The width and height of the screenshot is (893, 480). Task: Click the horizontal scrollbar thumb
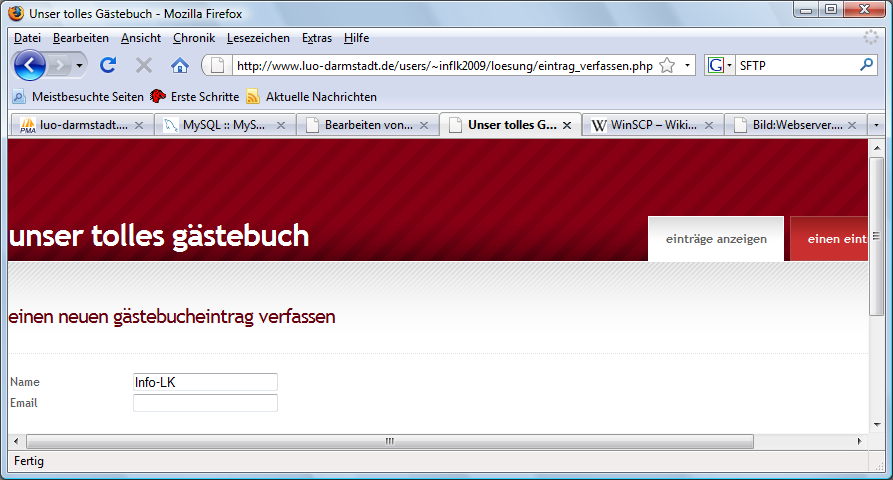(x=390, y=440)
